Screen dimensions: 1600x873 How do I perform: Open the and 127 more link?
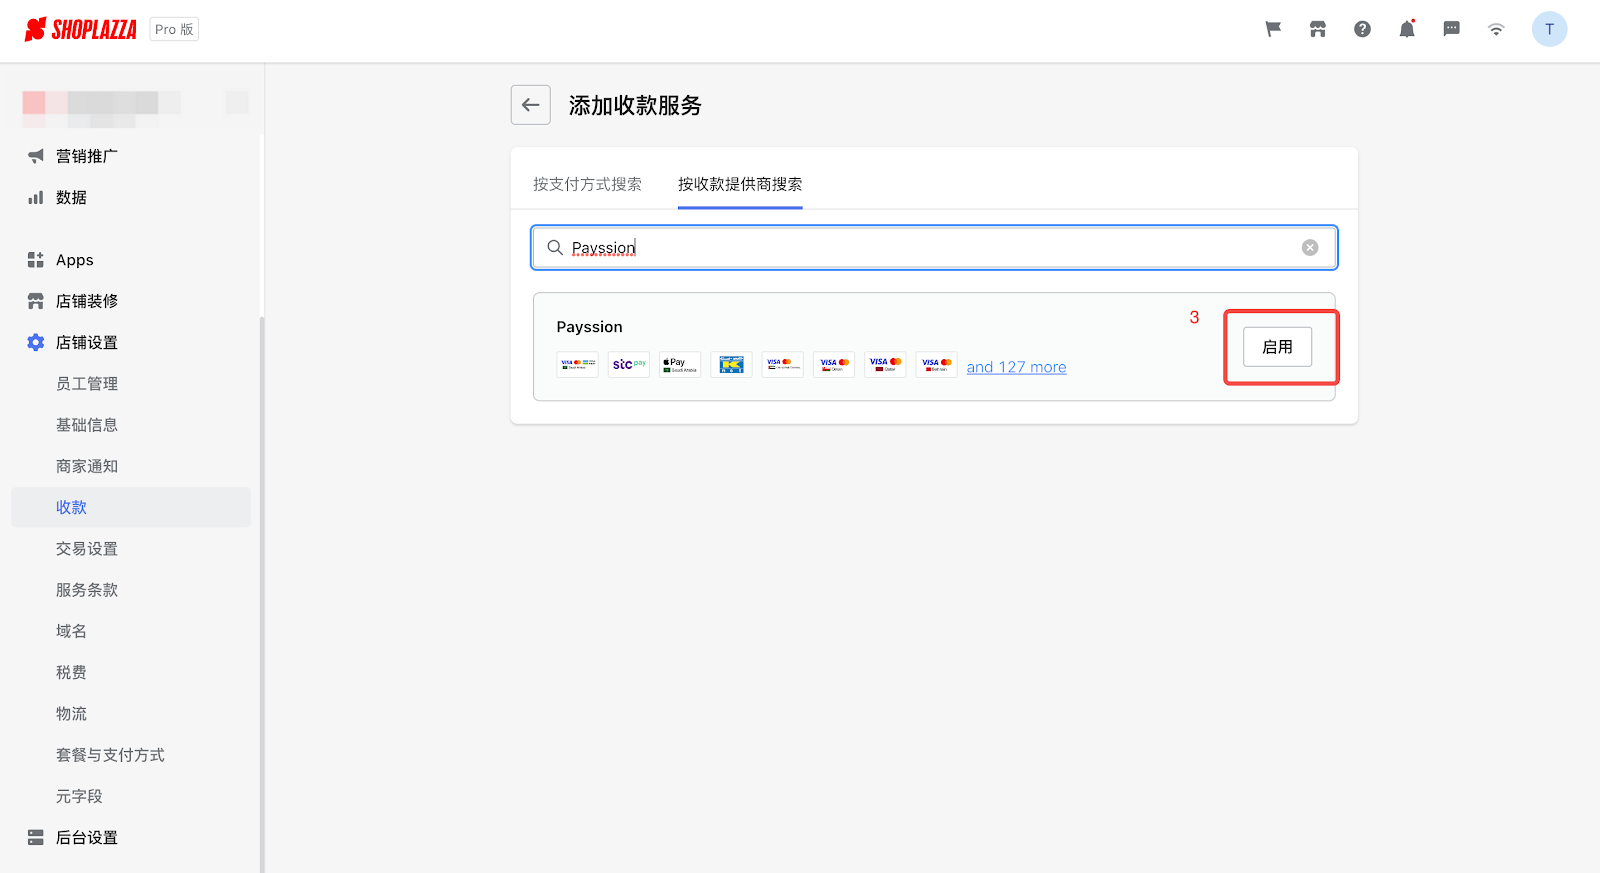[x=1016, y=367]
